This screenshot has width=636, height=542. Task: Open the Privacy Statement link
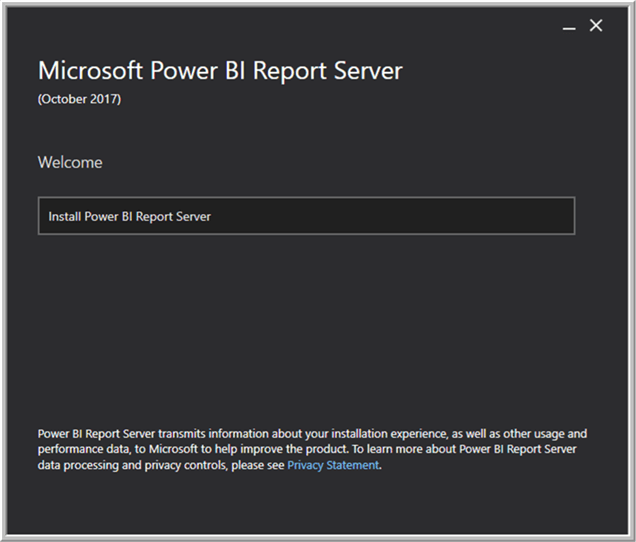[333, 465]
